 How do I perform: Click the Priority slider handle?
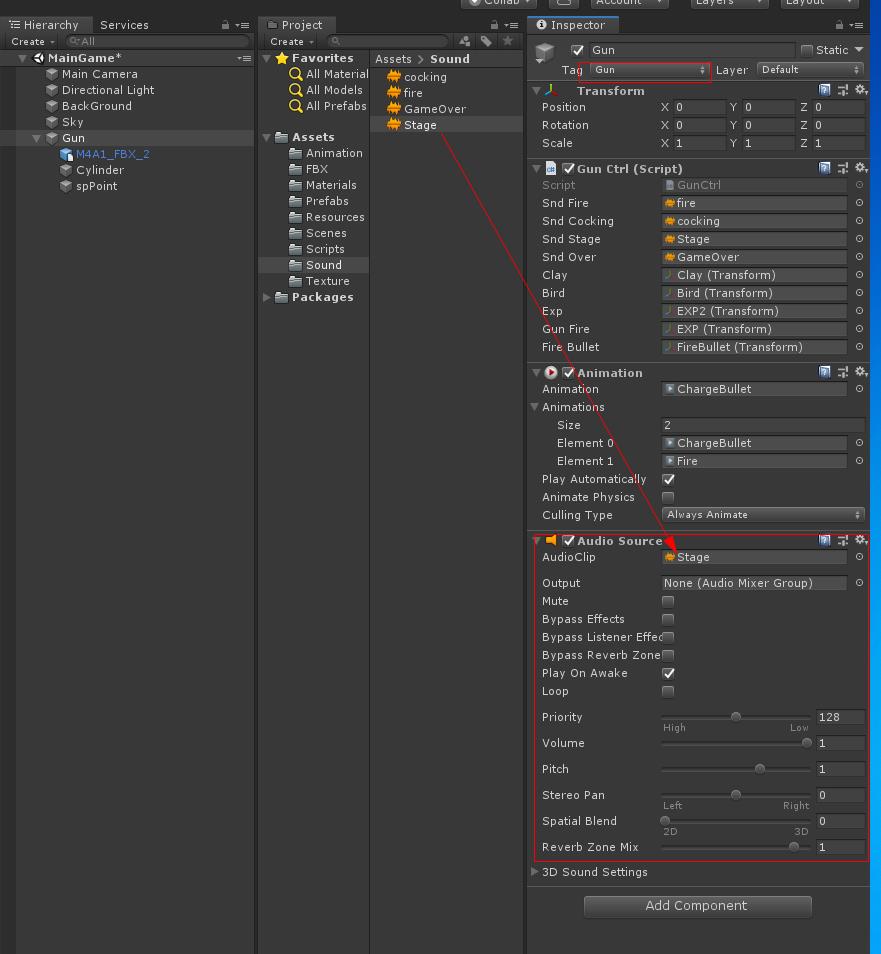[736, 717]
